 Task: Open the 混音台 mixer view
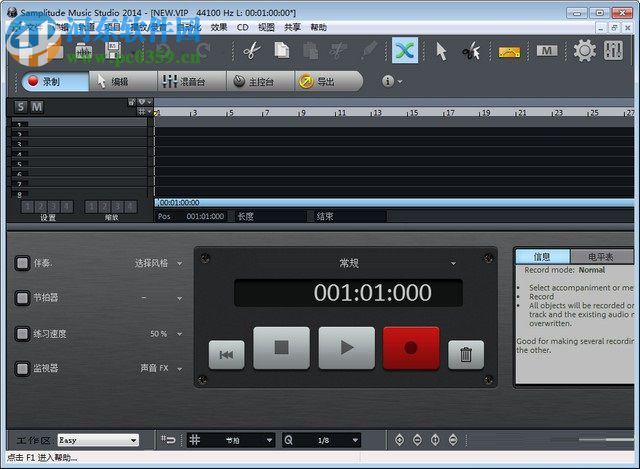[x=192, y=81]
